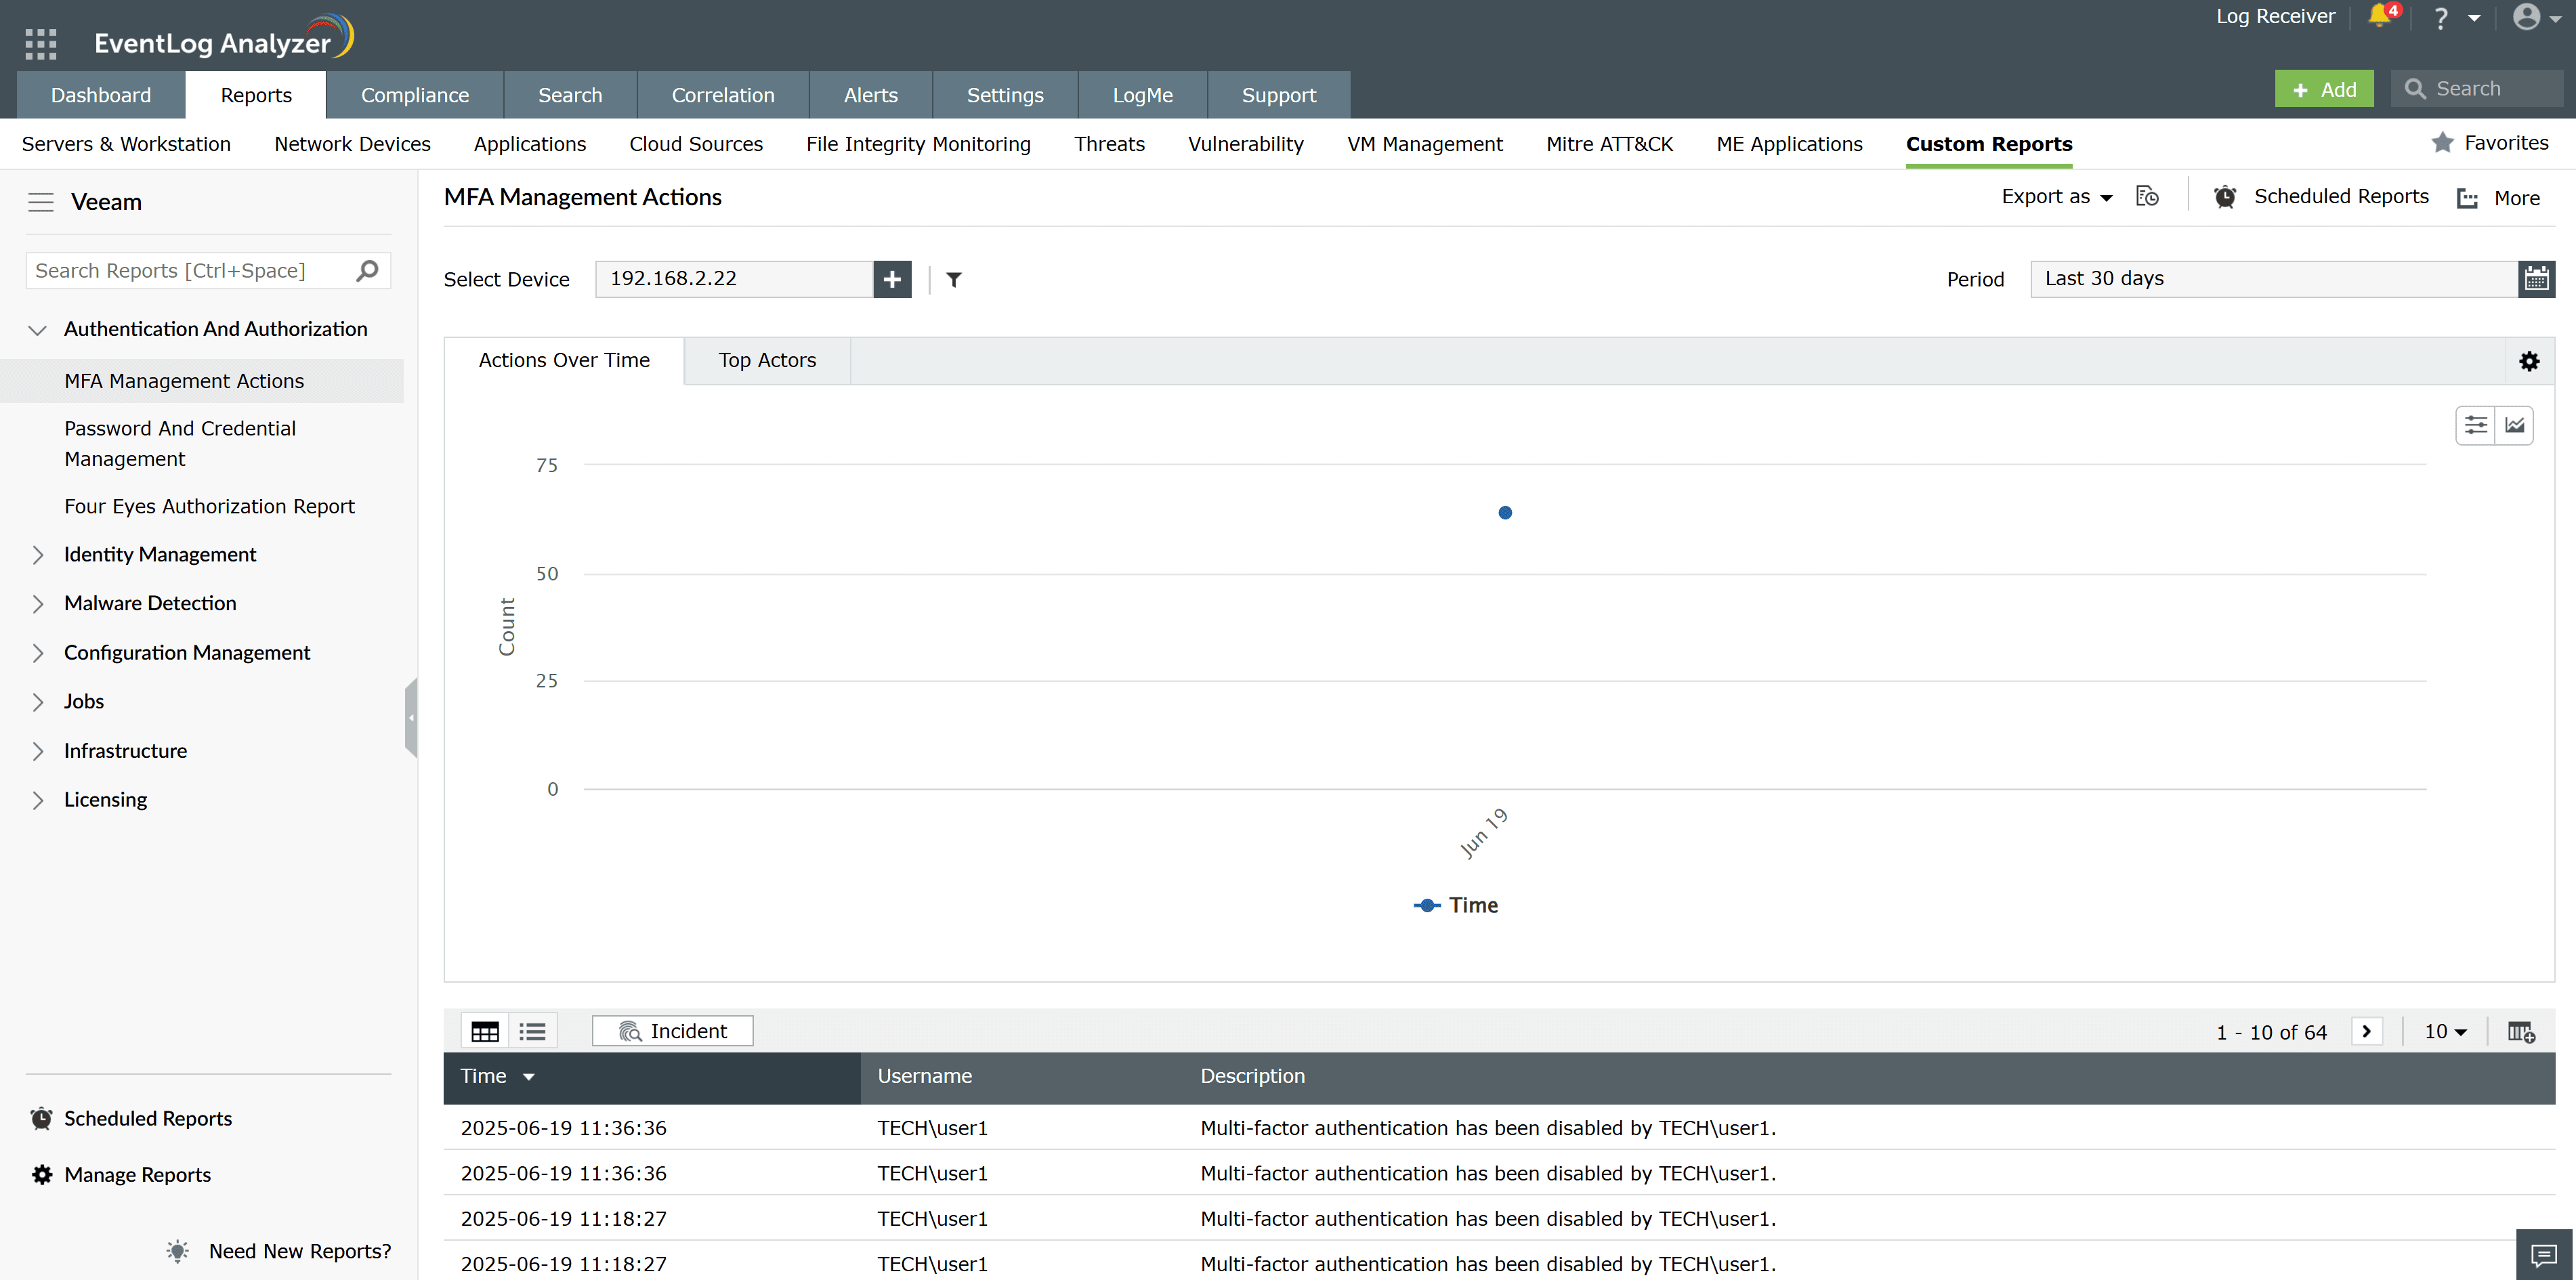Open the Export as dropdown

coord(2056,197)
